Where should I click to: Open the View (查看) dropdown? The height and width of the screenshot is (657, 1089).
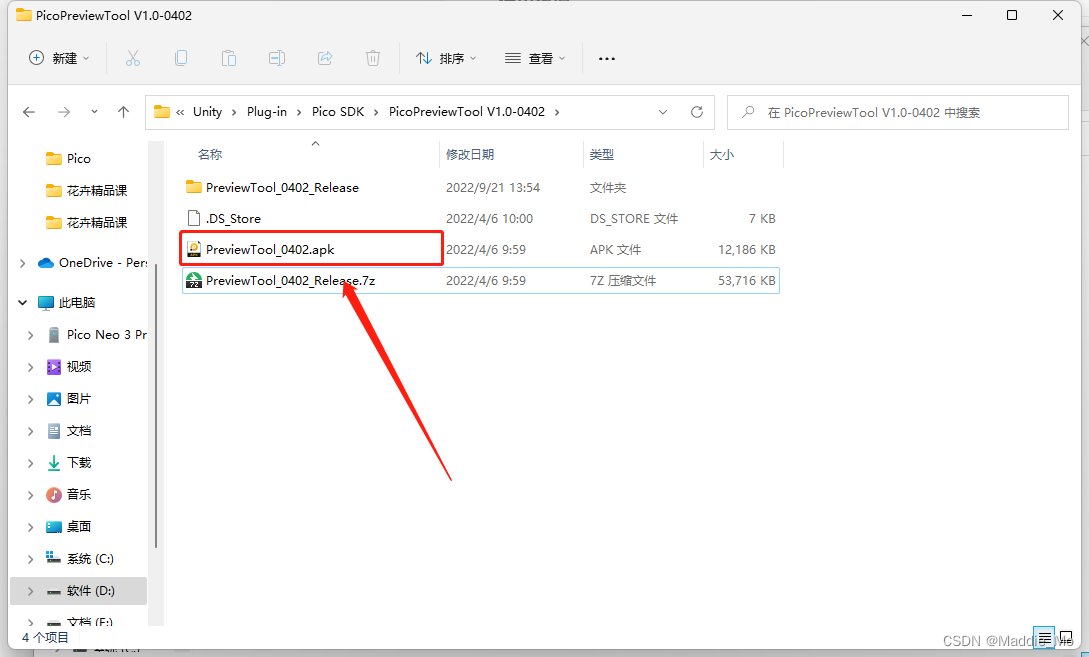point(535,58)
